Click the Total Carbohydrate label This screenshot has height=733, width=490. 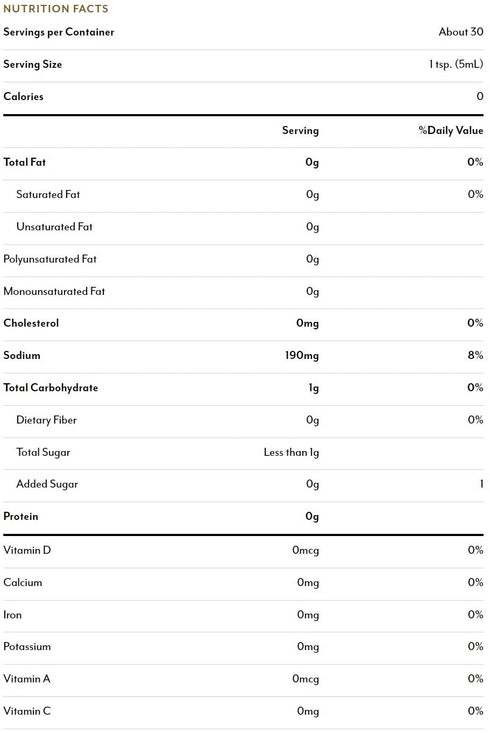[x=50, y=388]
